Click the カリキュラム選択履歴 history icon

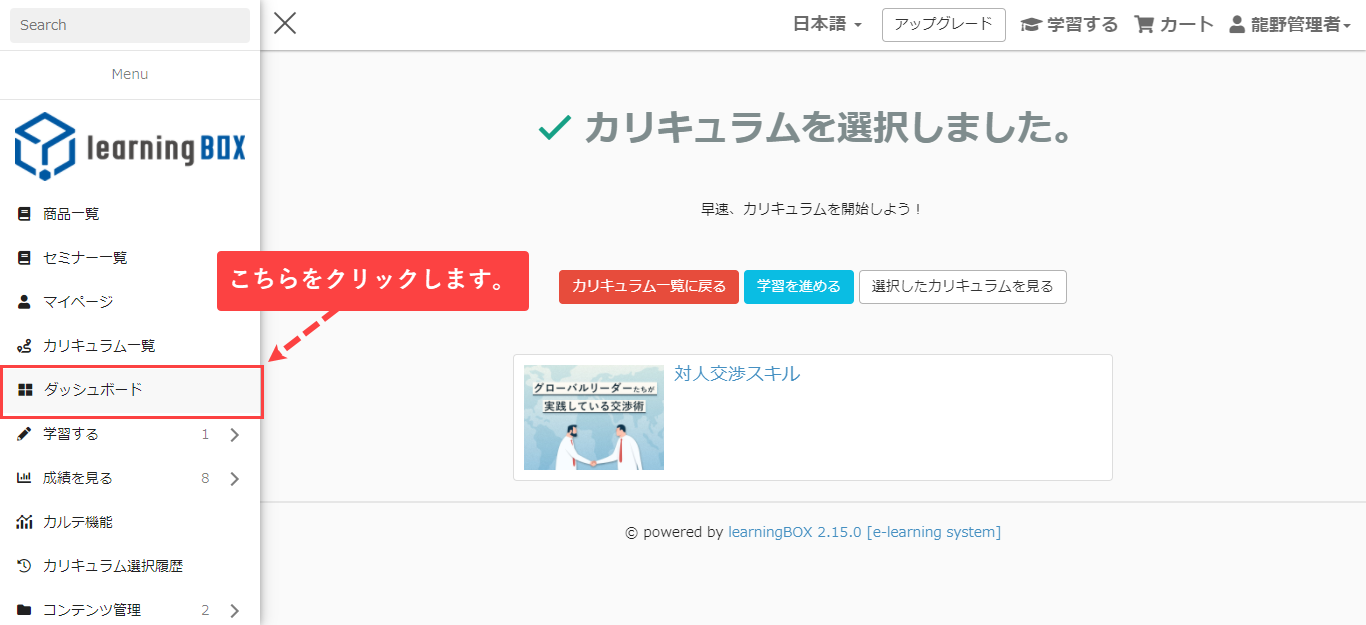tap(25, 566)
